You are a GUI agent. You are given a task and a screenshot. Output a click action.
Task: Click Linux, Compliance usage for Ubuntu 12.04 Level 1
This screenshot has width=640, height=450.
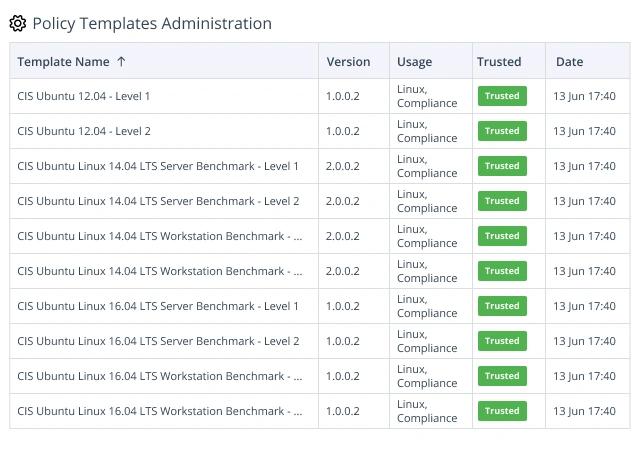click(x=427, y=96)
